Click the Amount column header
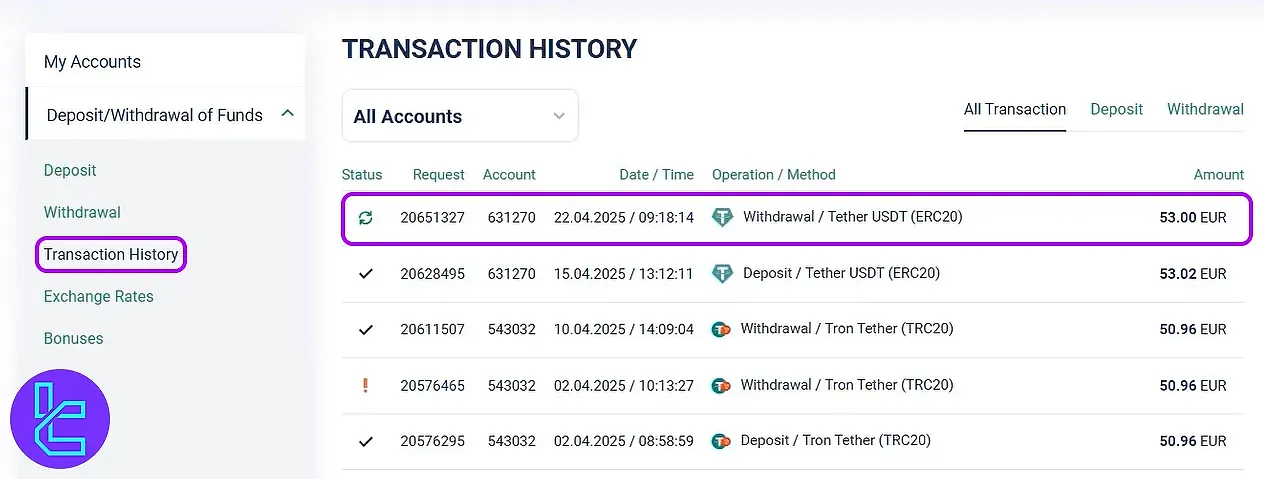 [1218, 174]
